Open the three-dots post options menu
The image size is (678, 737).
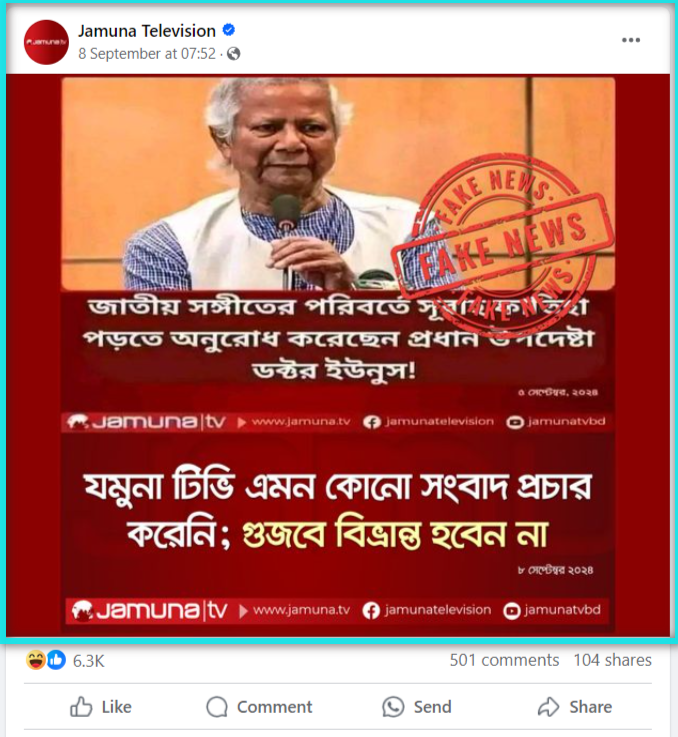click(631, 40)
